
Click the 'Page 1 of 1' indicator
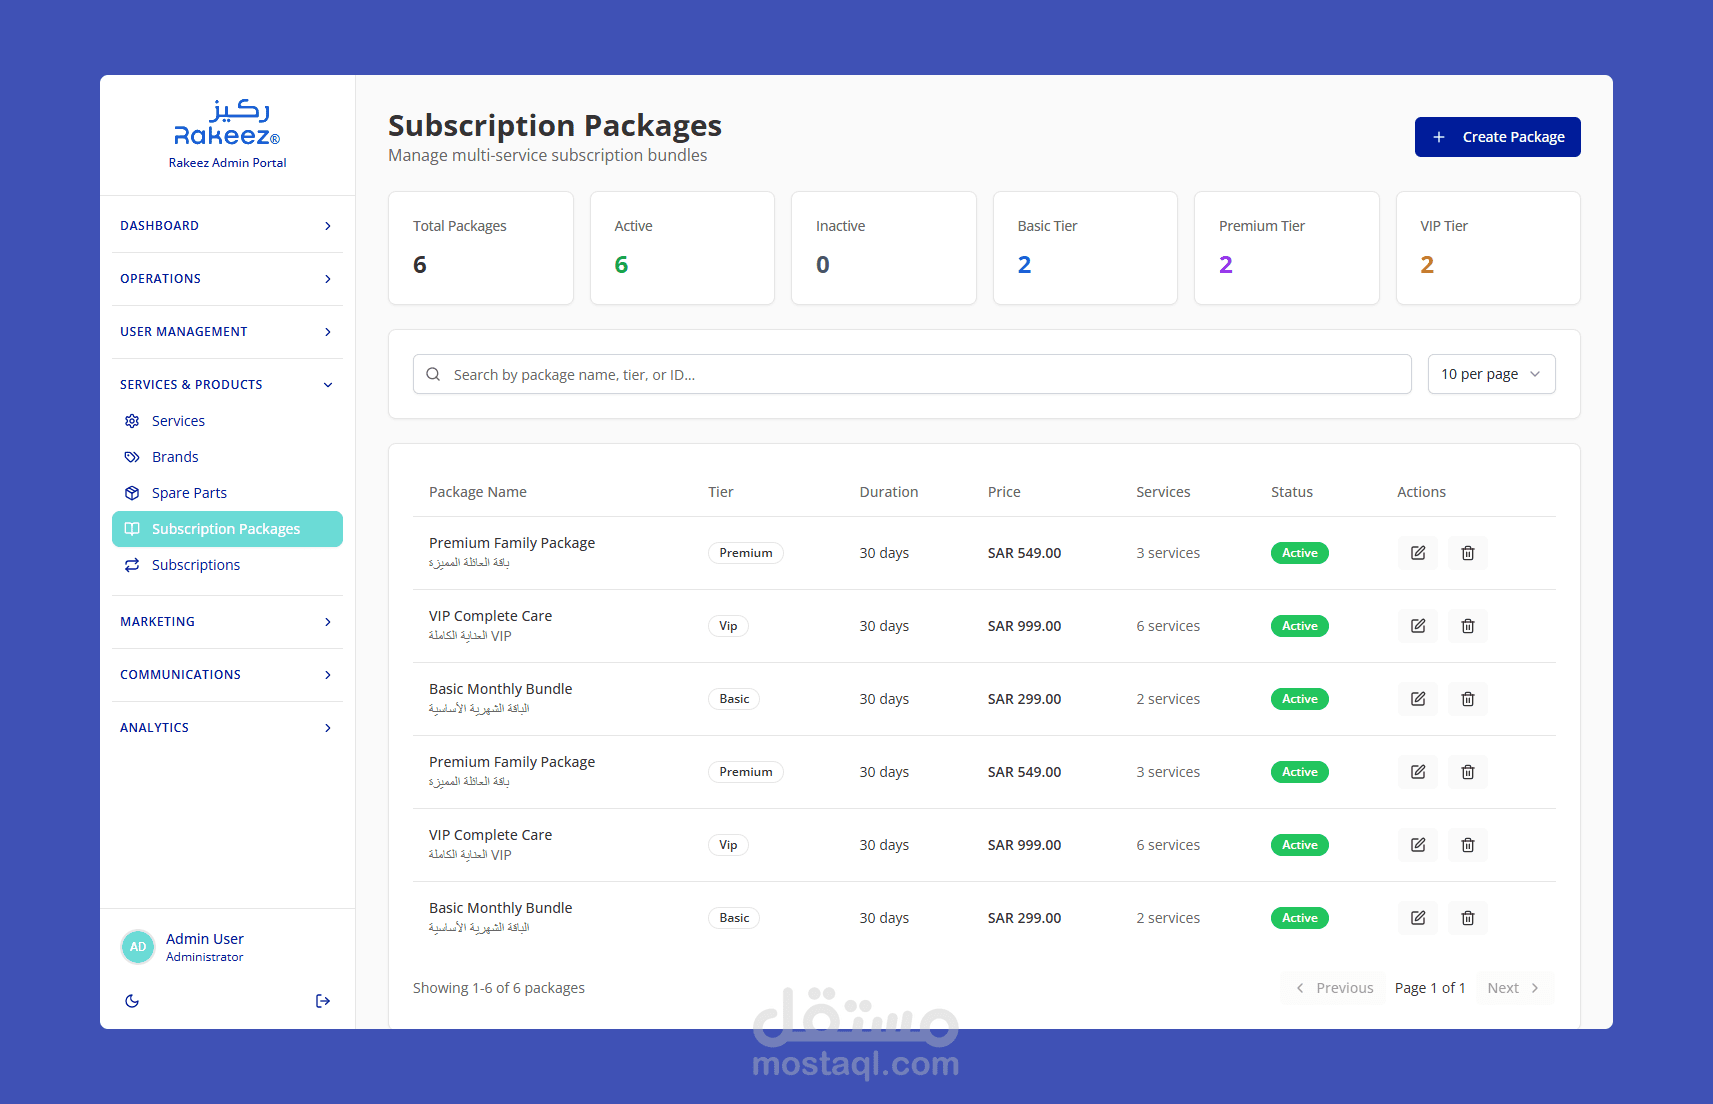(x=1430, y=988)
